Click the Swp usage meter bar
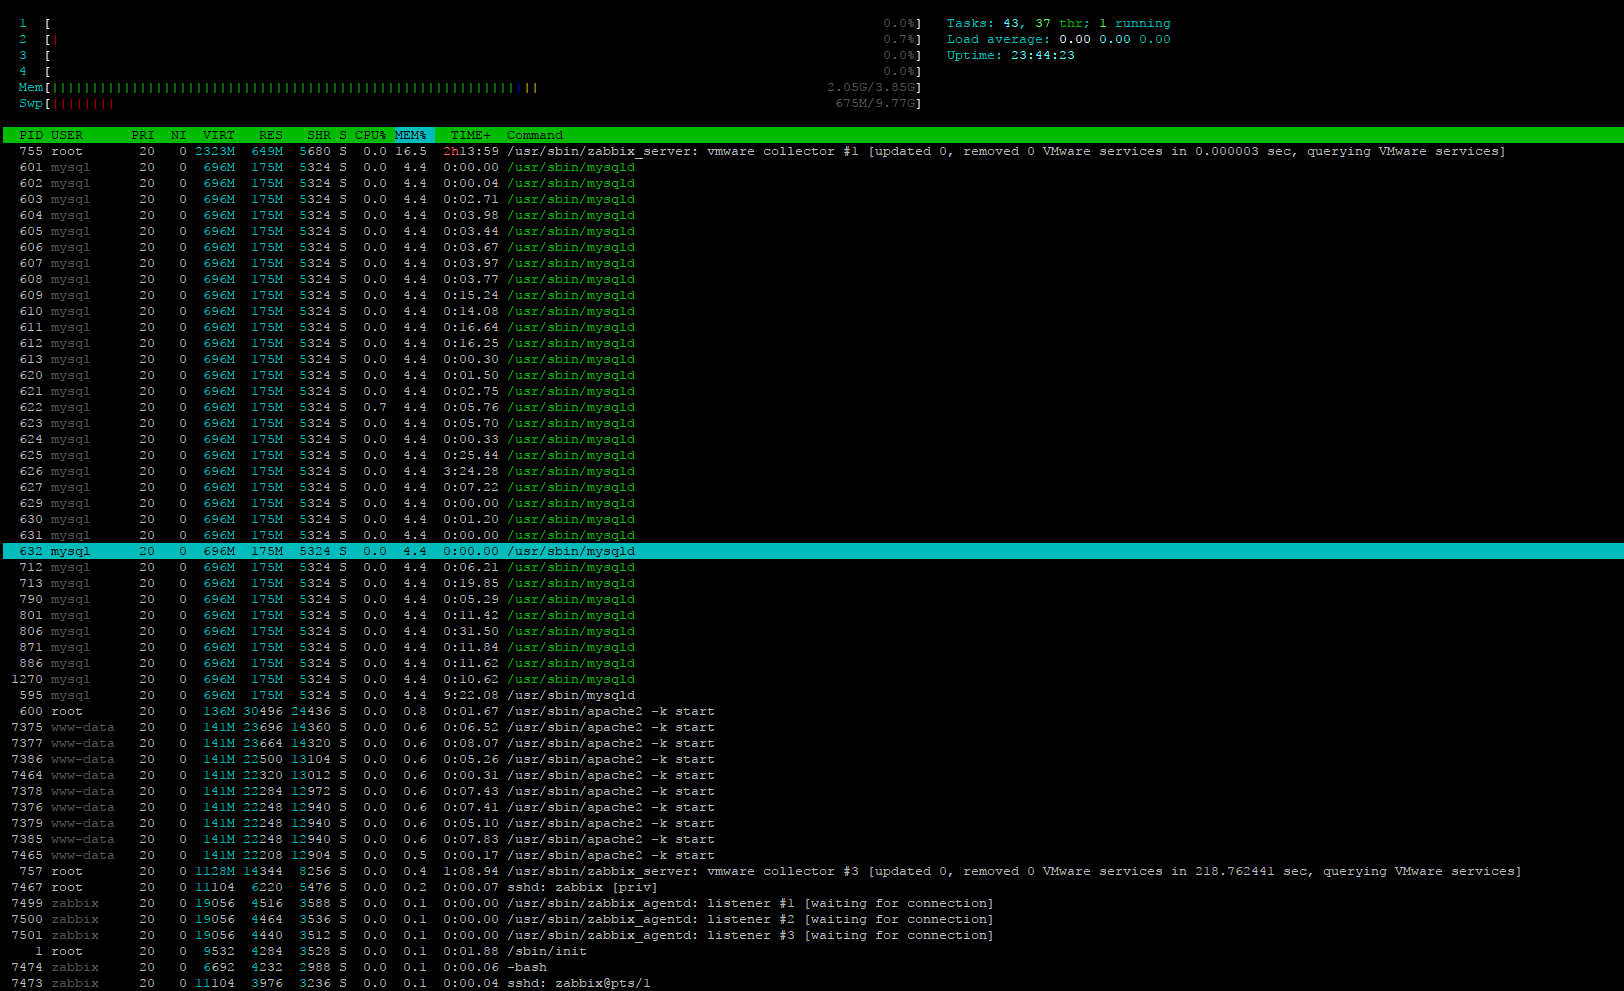This screenshot has width=1624, height=991. pyautogui.click(x=82, y=104)
